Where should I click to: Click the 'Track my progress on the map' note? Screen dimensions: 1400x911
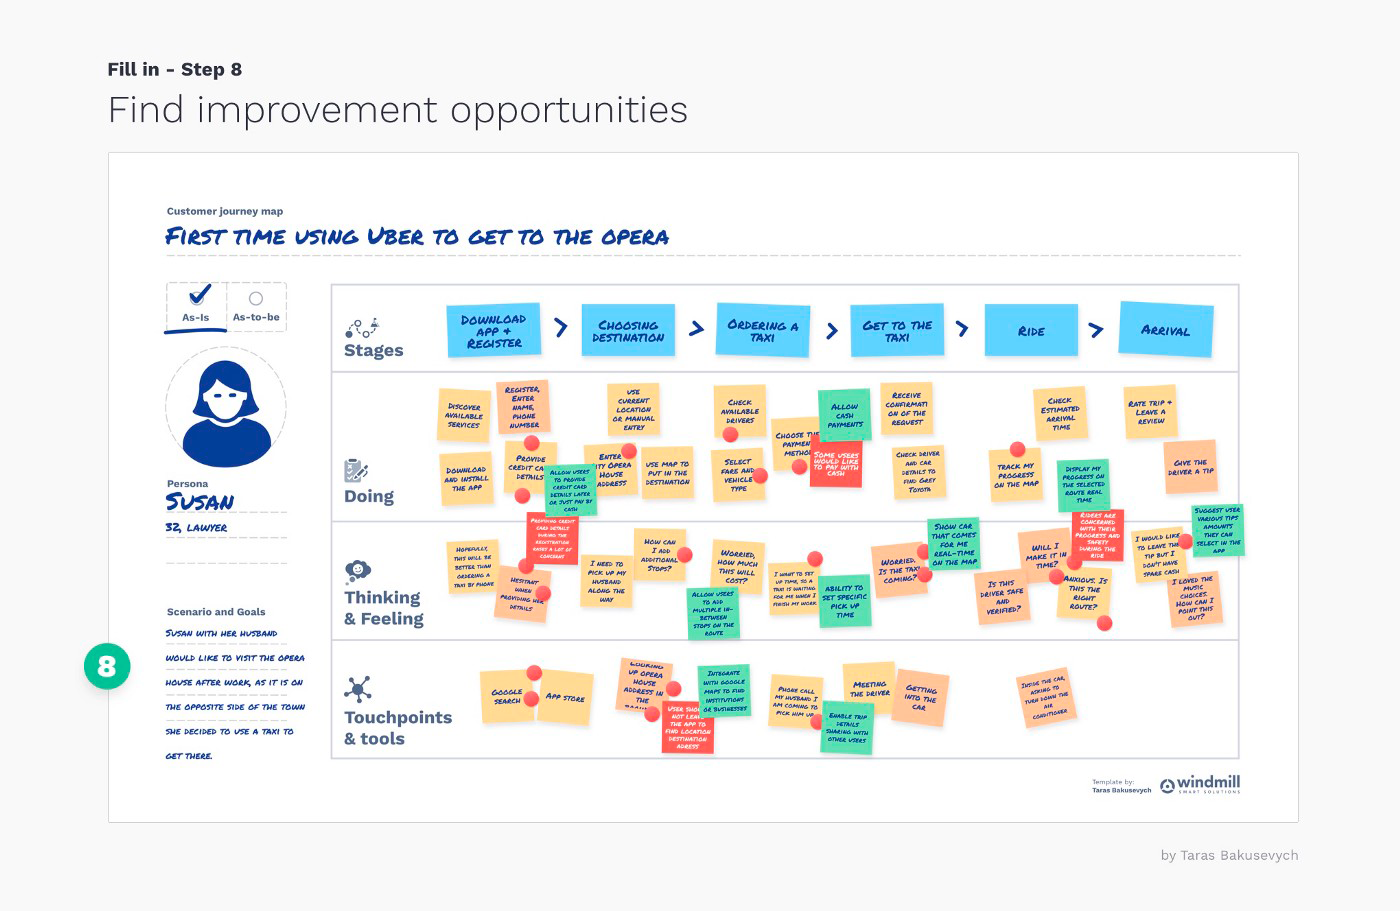(1016, 475)
